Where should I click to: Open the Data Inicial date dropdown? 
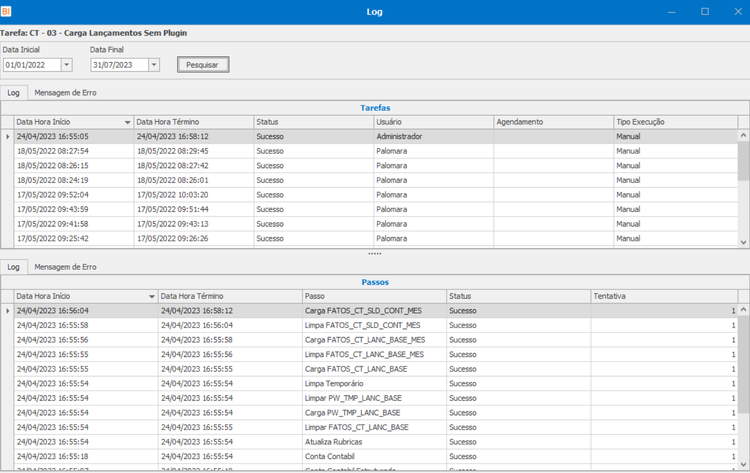point(67,65)
